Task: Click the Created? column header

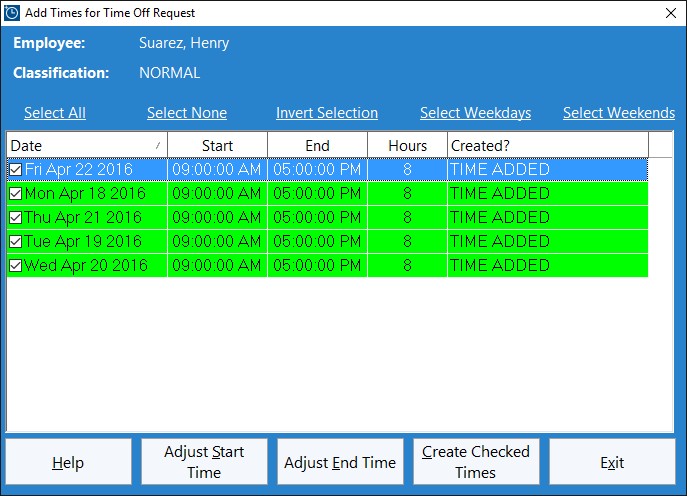Action: [547, 146]
